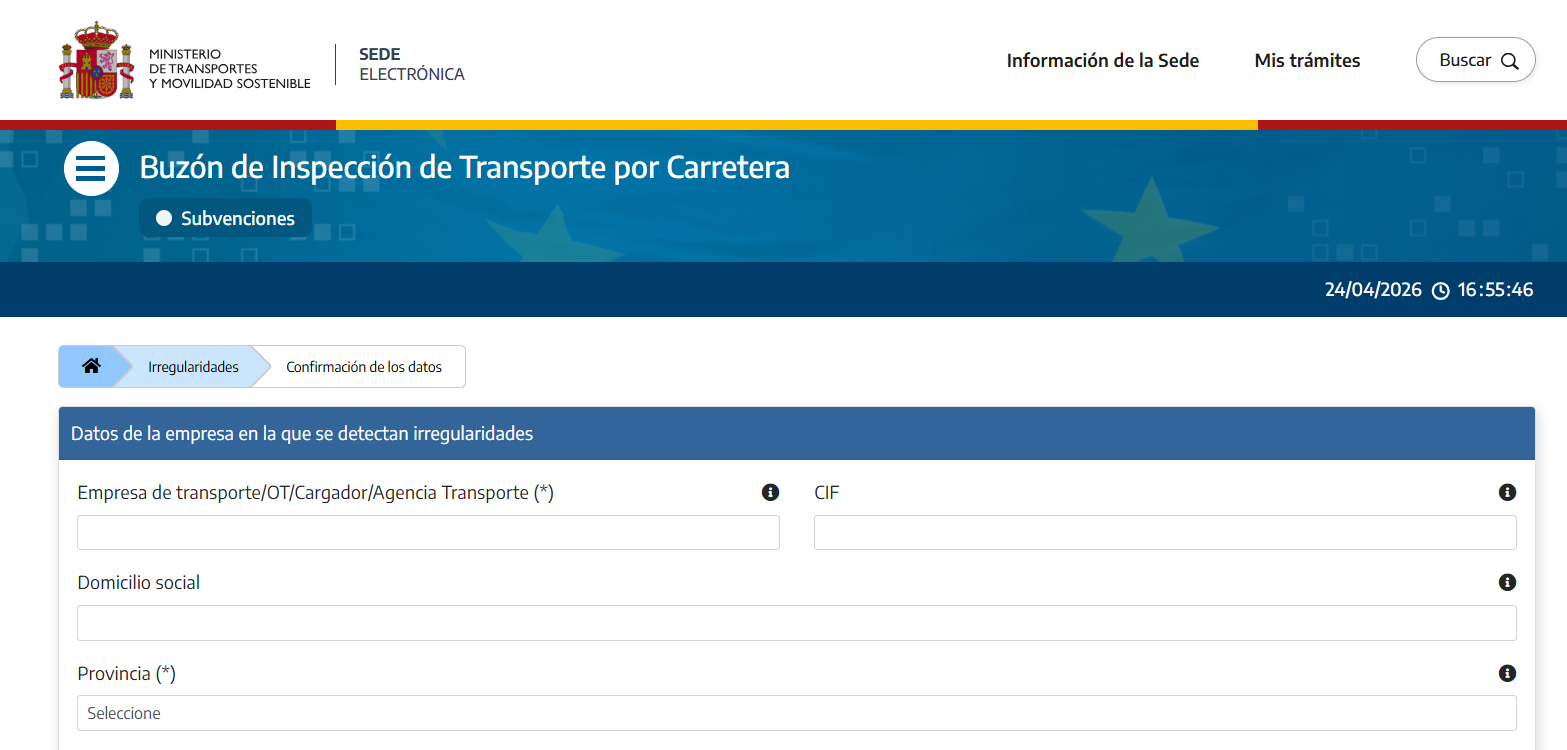Viewport: 1567px width, 750px height.
Task: Click the Sede Electrónica link
Action: [x=411, y=64]
